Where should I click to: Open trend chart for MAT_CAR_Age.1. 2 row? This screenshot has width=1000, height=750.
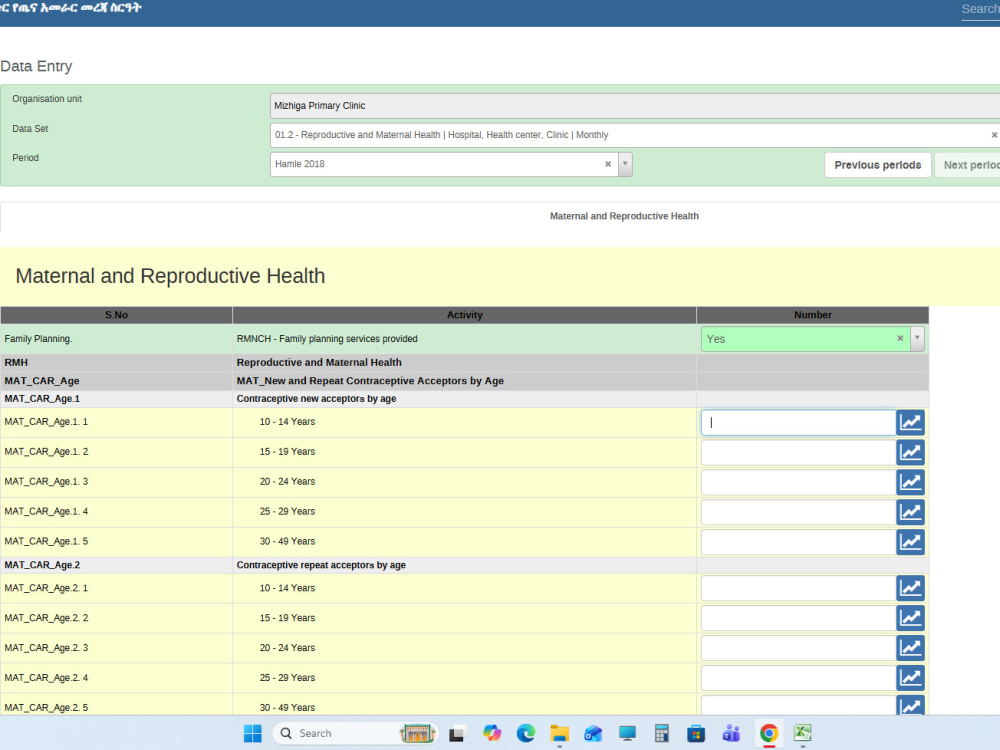pyautogui.click(x=910, y=452)
